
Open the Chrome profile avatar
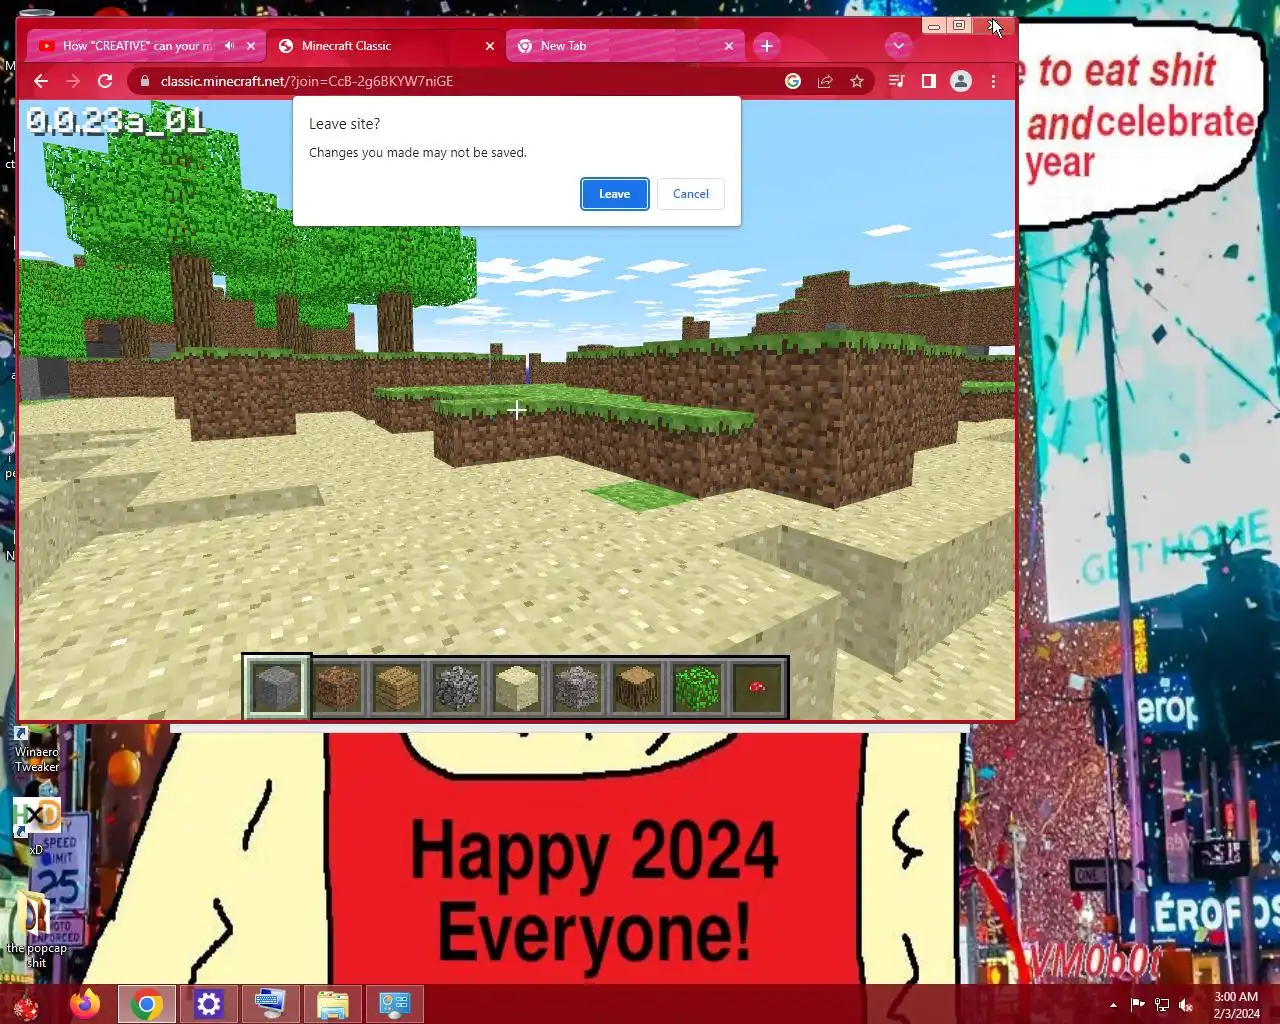pyautogui.click(x=961, y=81)
